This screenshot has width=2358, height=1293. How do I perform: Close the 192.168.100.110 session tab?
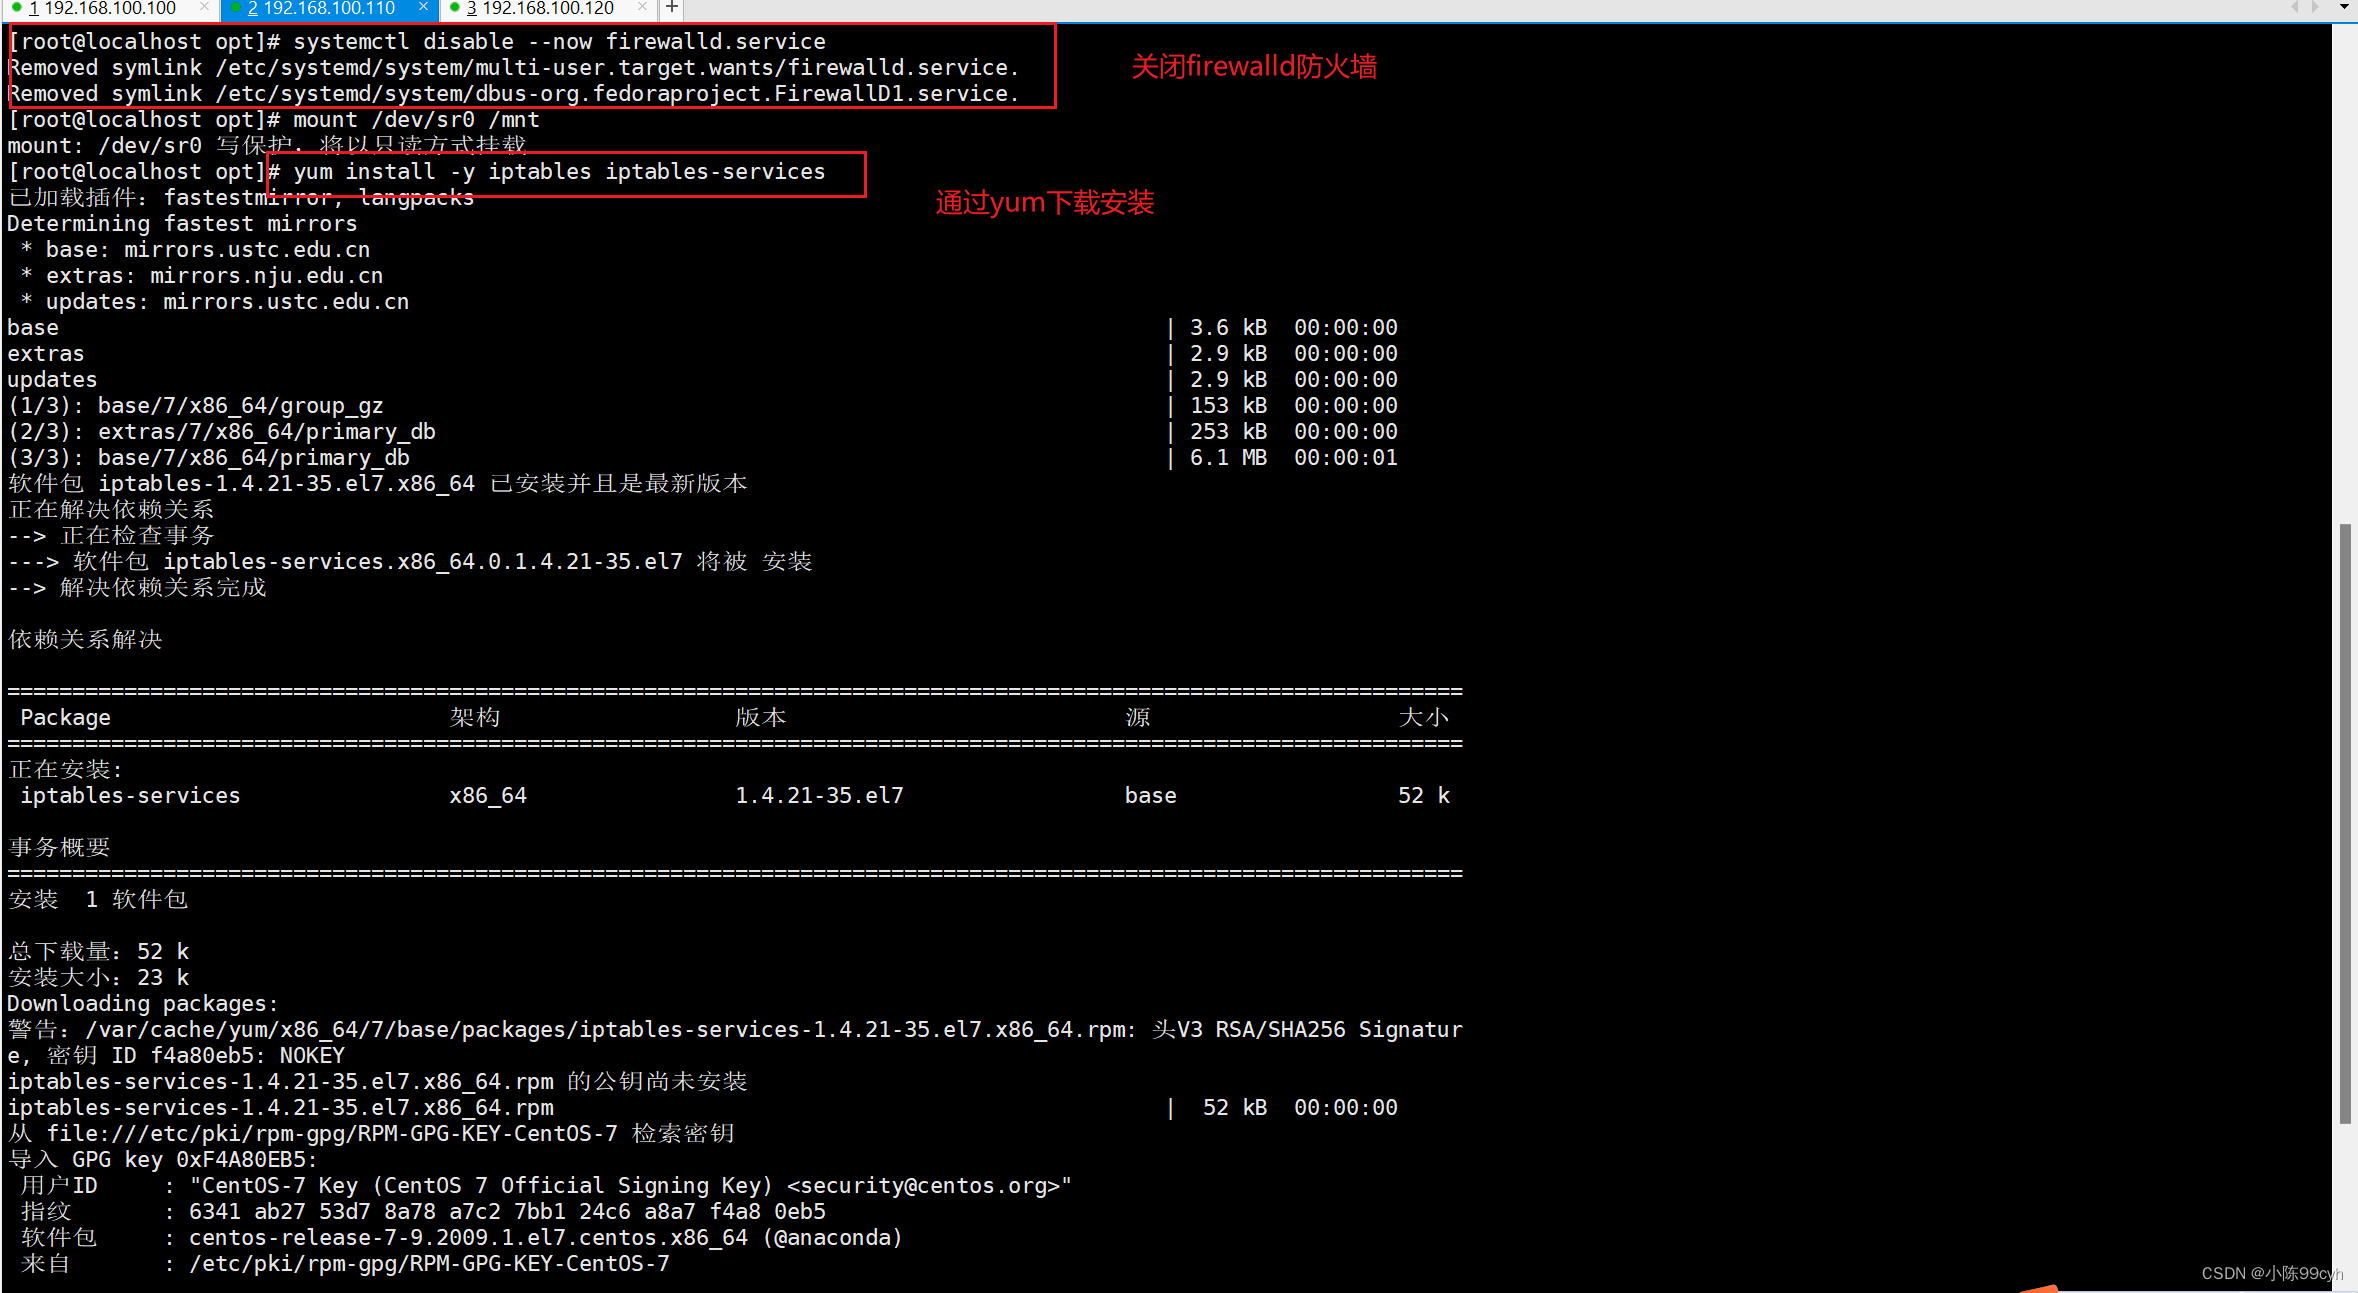[x=423, y=9]
